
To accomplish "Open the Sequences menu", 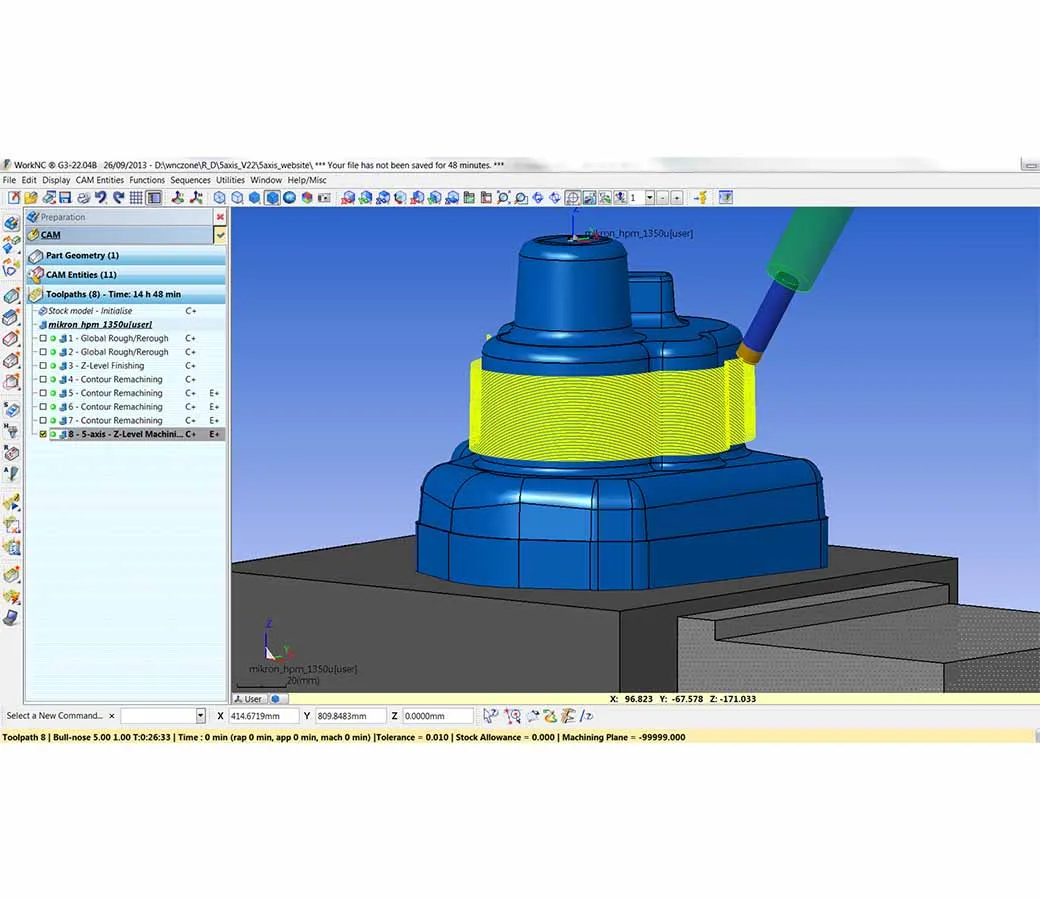I will [x=191, y=180].
